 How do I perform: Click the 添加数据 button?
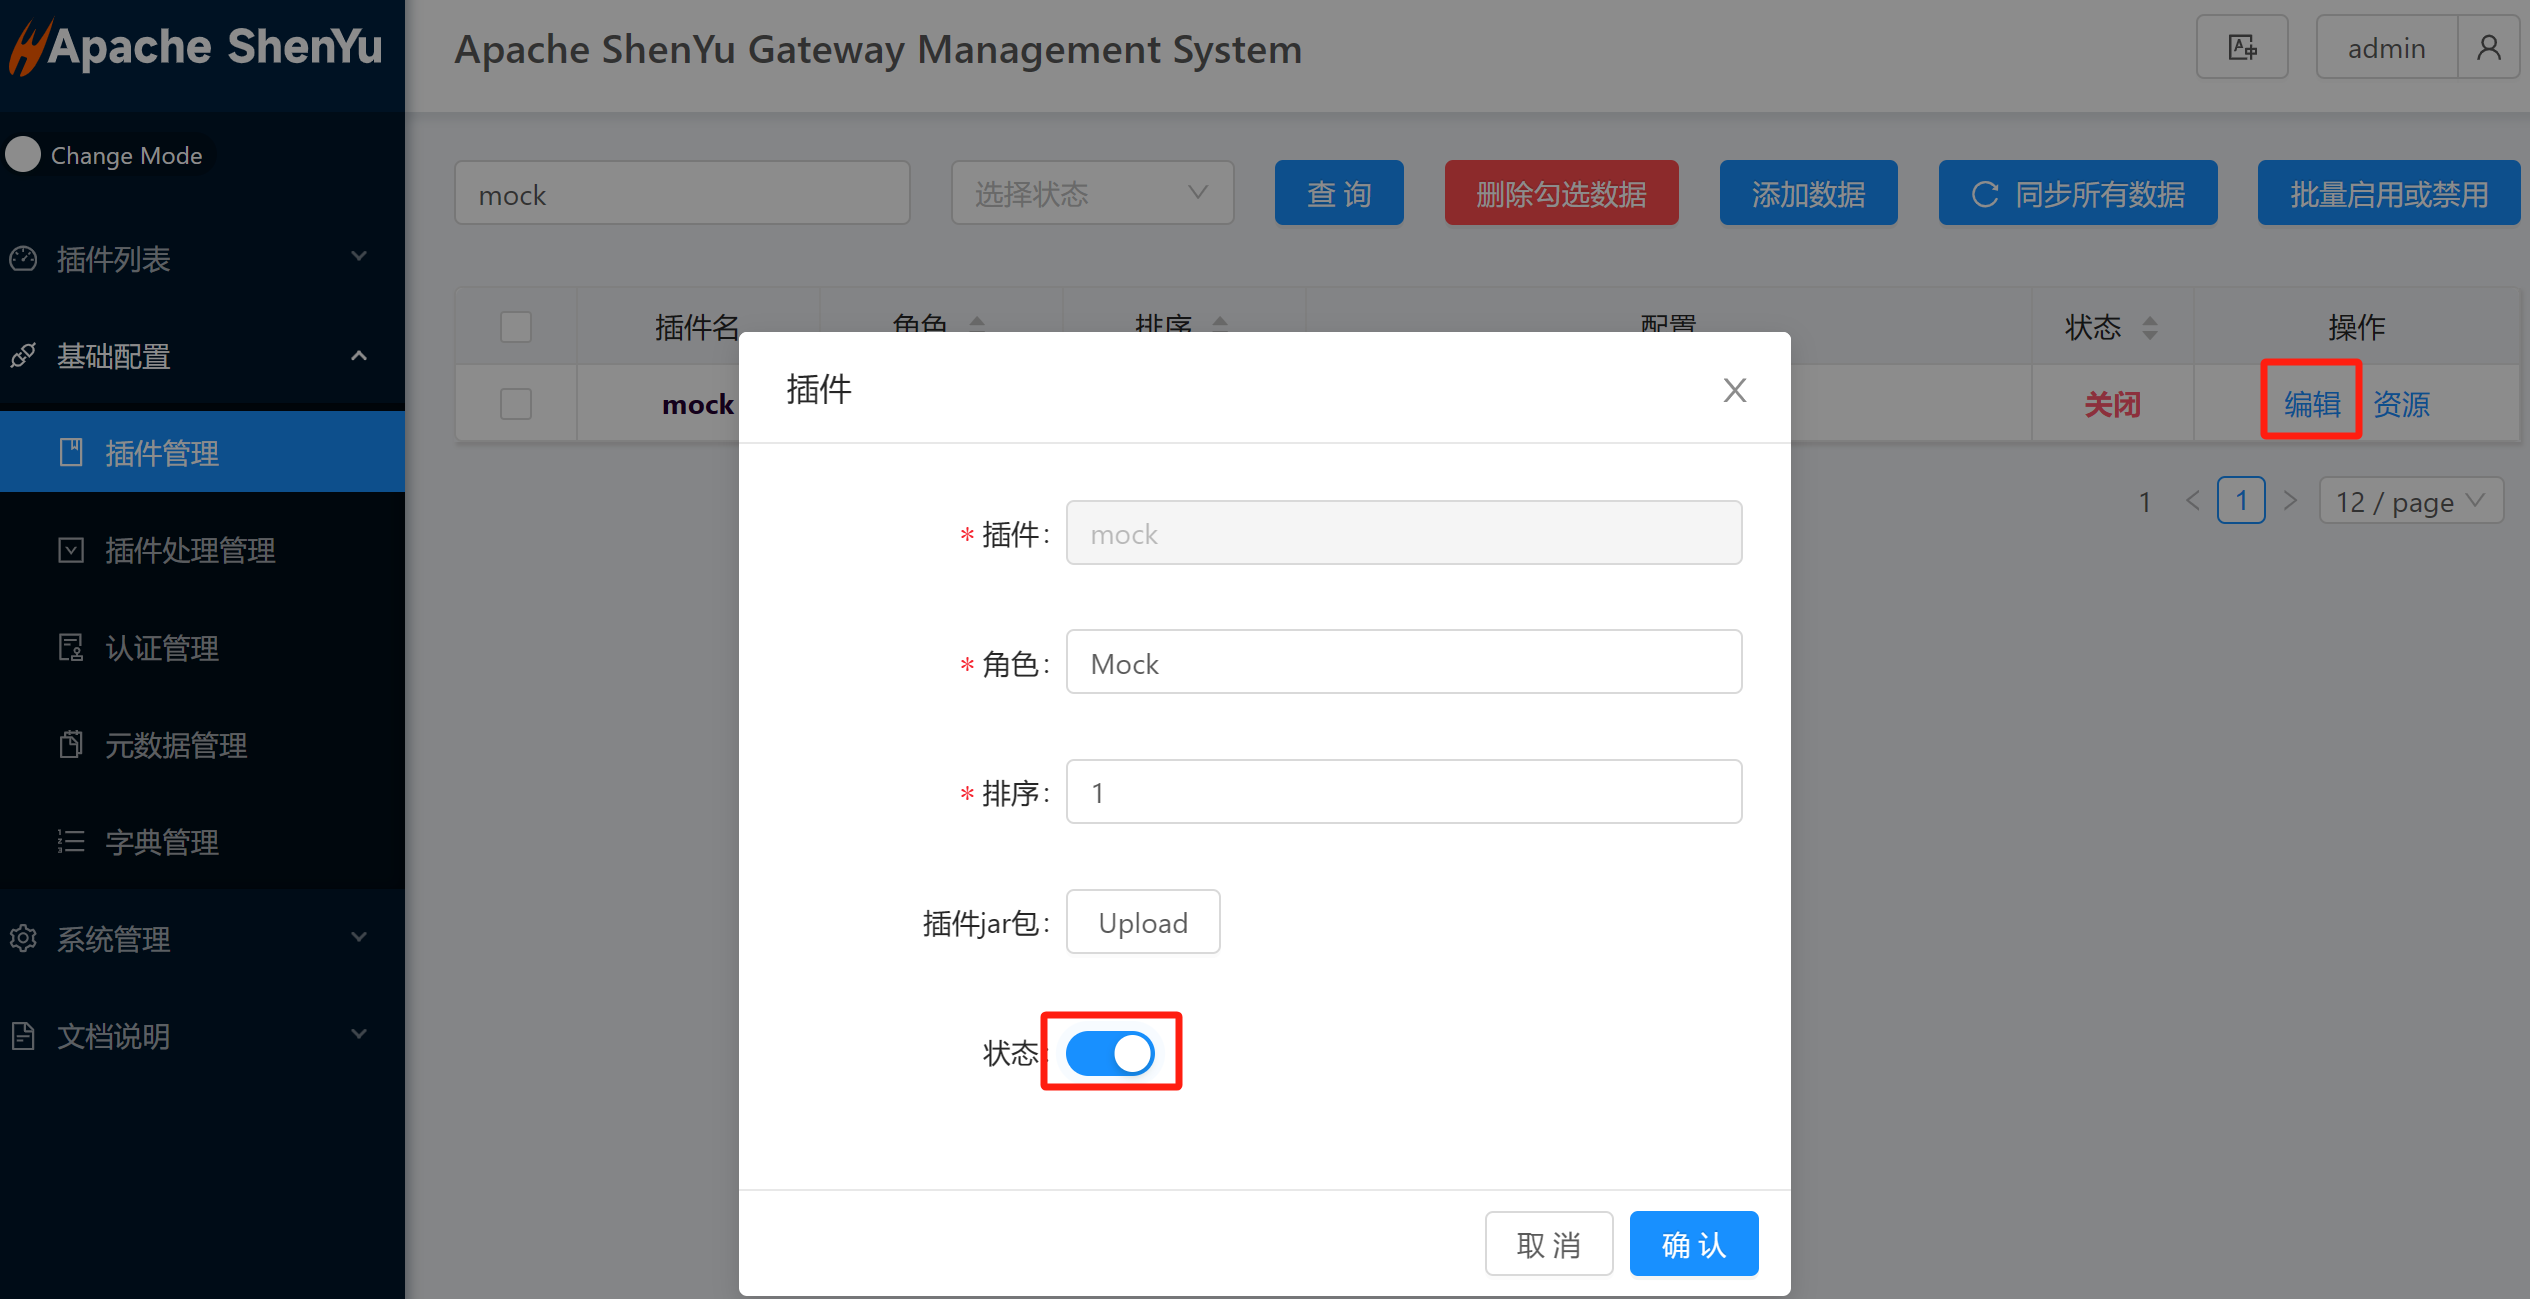pos(1808,193)
